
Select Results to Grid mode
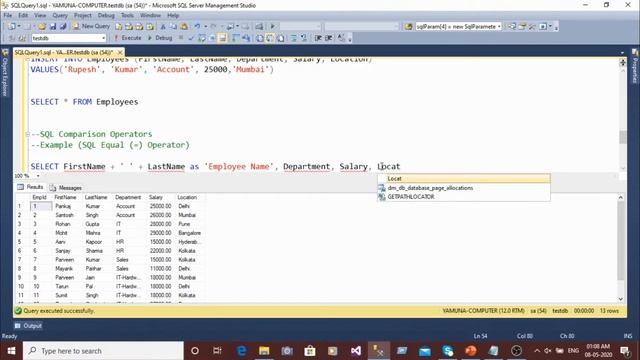[270, 38]
